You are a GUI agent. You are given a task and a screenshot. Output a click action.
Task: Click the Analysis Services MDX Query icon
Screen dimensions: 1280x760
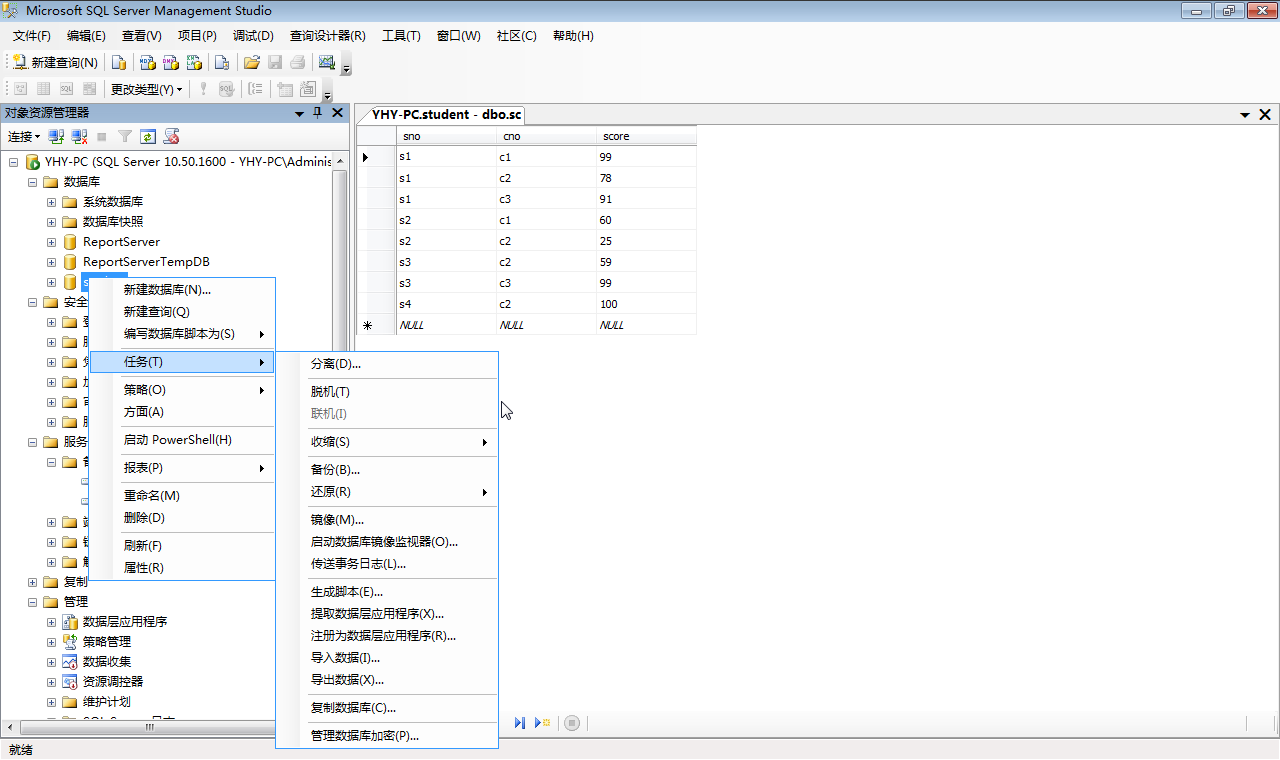click(x=147, y=62)
